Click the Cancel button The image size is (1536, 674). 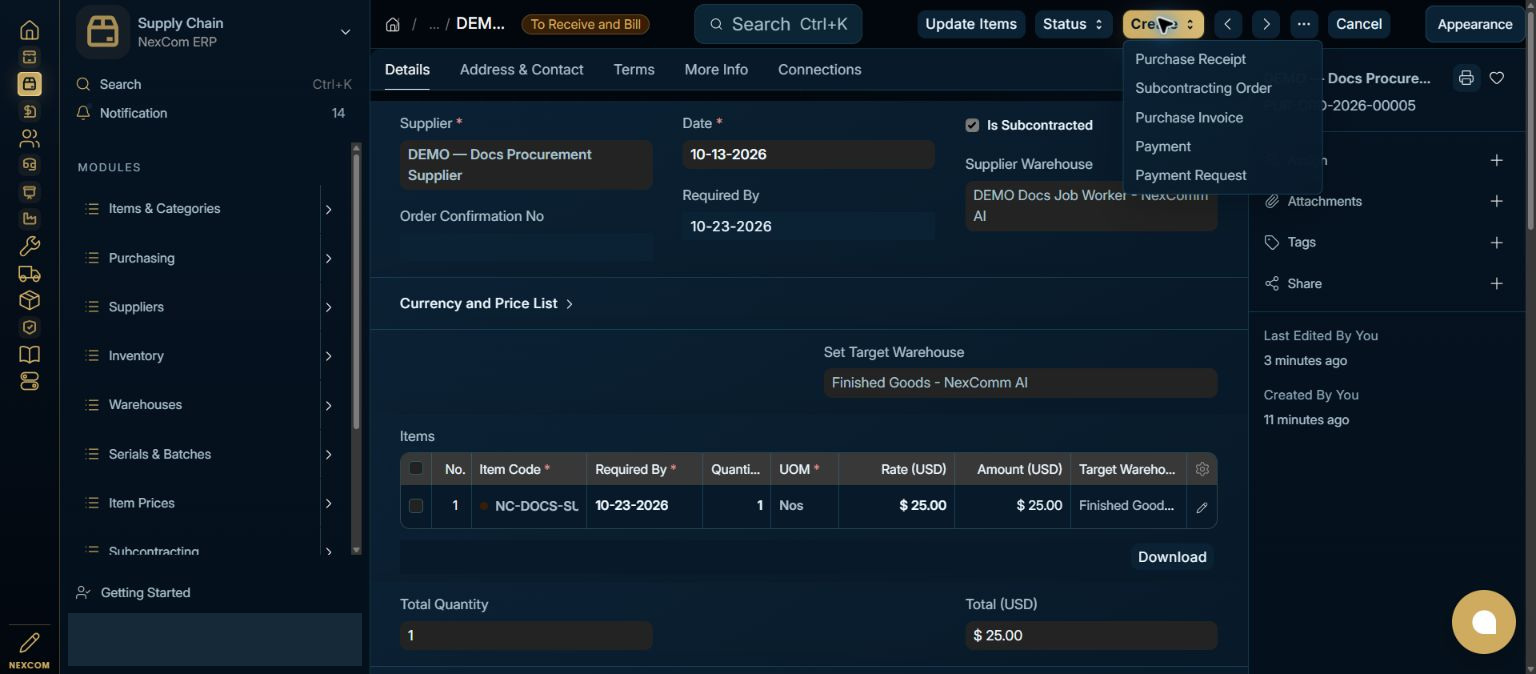(1359, 24)
